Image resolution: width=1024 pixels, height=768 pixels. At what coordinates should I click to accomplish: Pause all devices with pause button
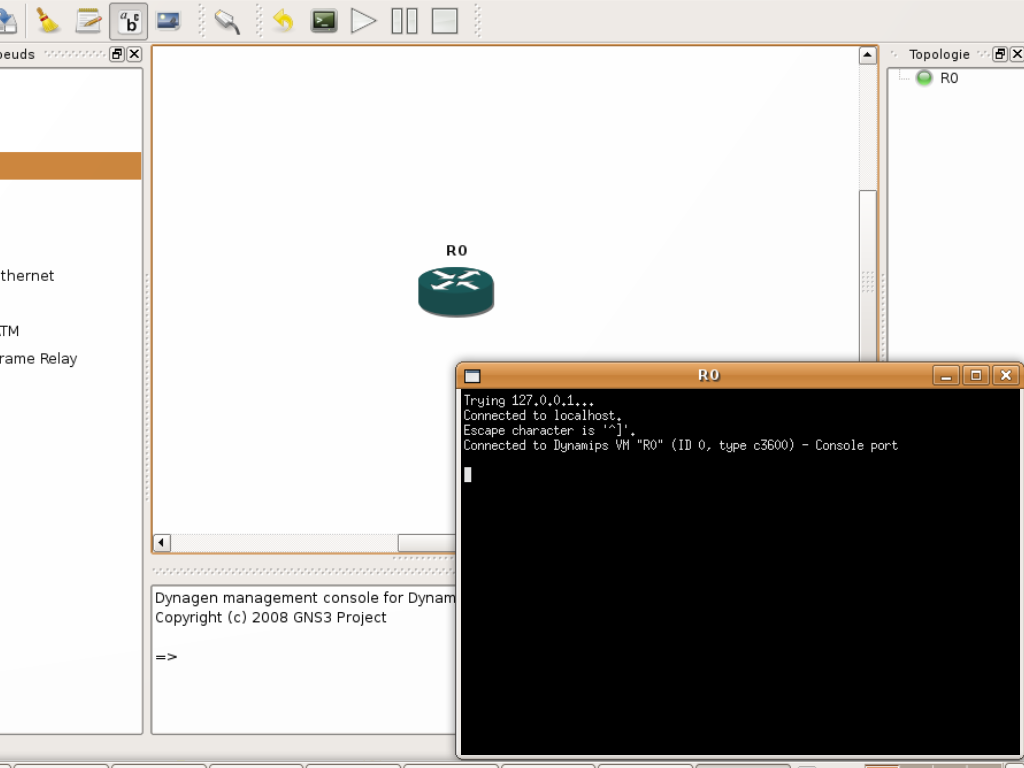404,21
